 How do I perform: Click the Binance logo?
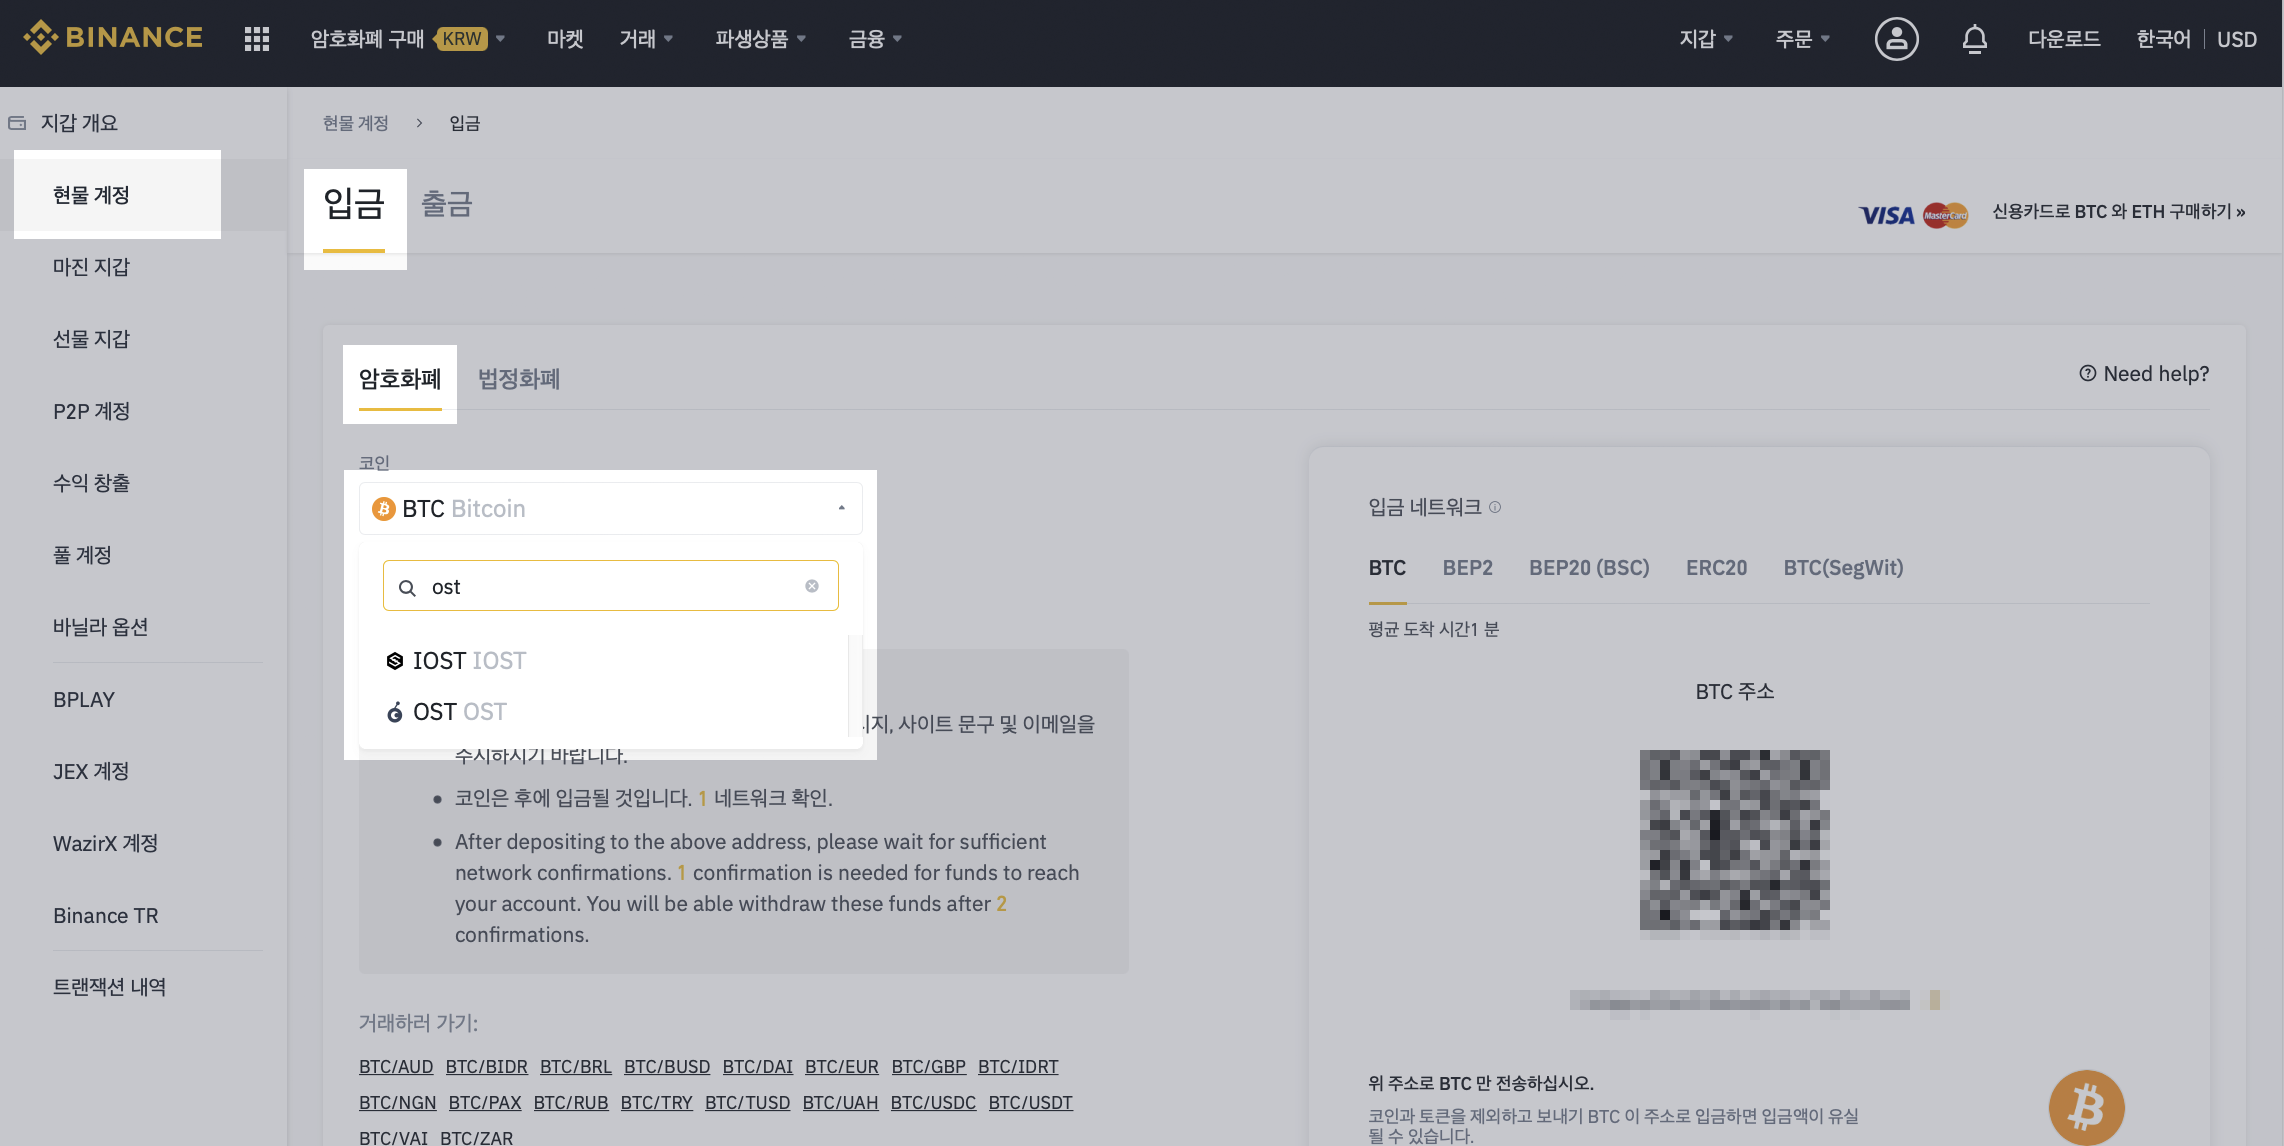[113, 38]
